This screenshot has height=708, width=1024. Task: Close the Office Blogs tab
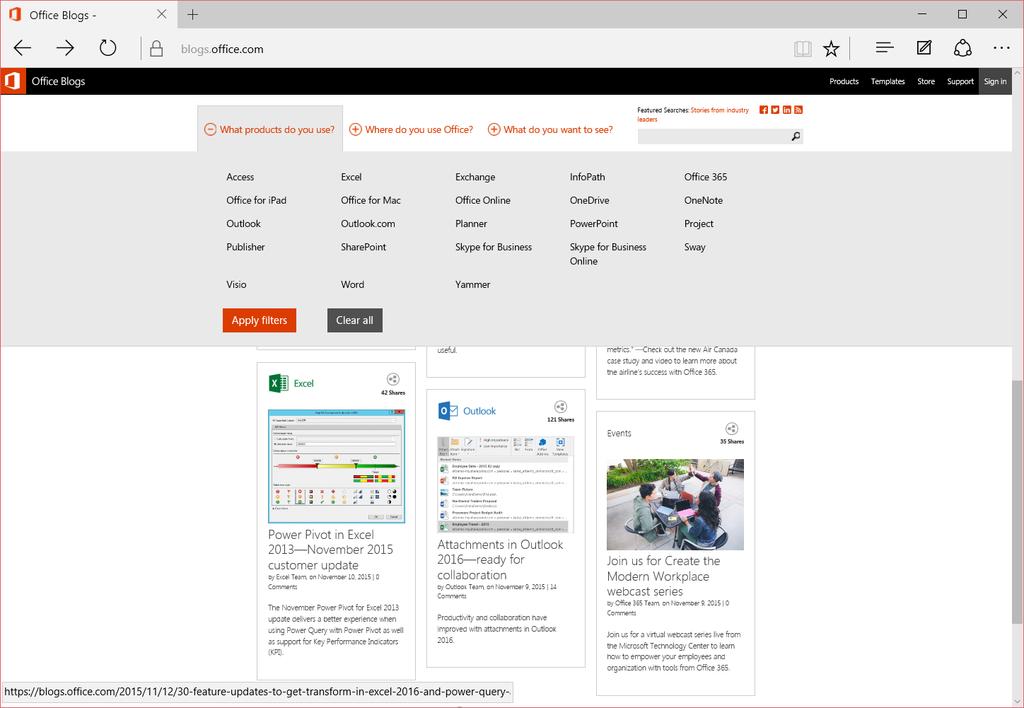(162, 14)
